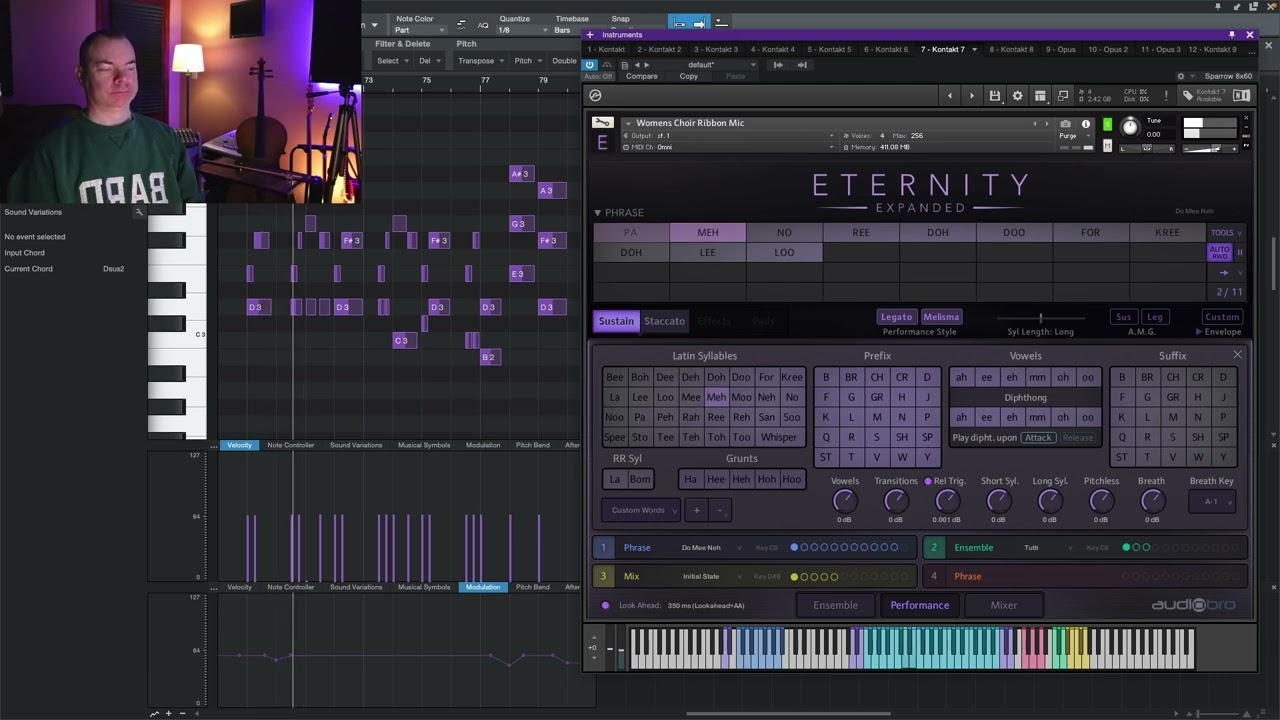Select the MEH phrase cell
The height and width of the screenshot is (720, 1280).
[x=708, y=232]
